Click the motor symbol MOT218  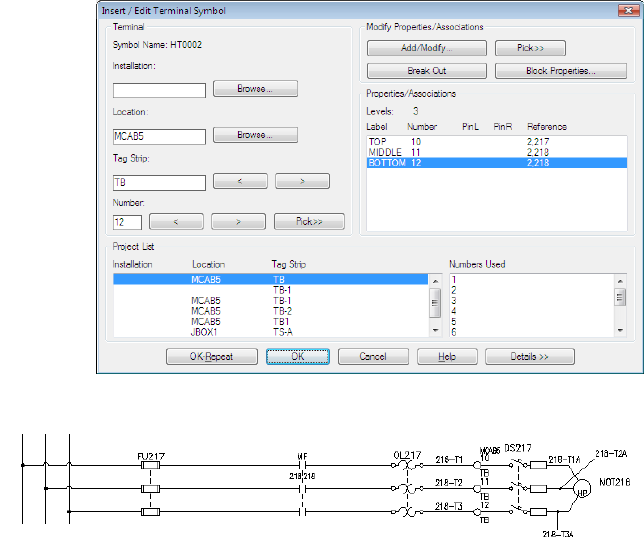pyautogui.click(x=582, y=489)
